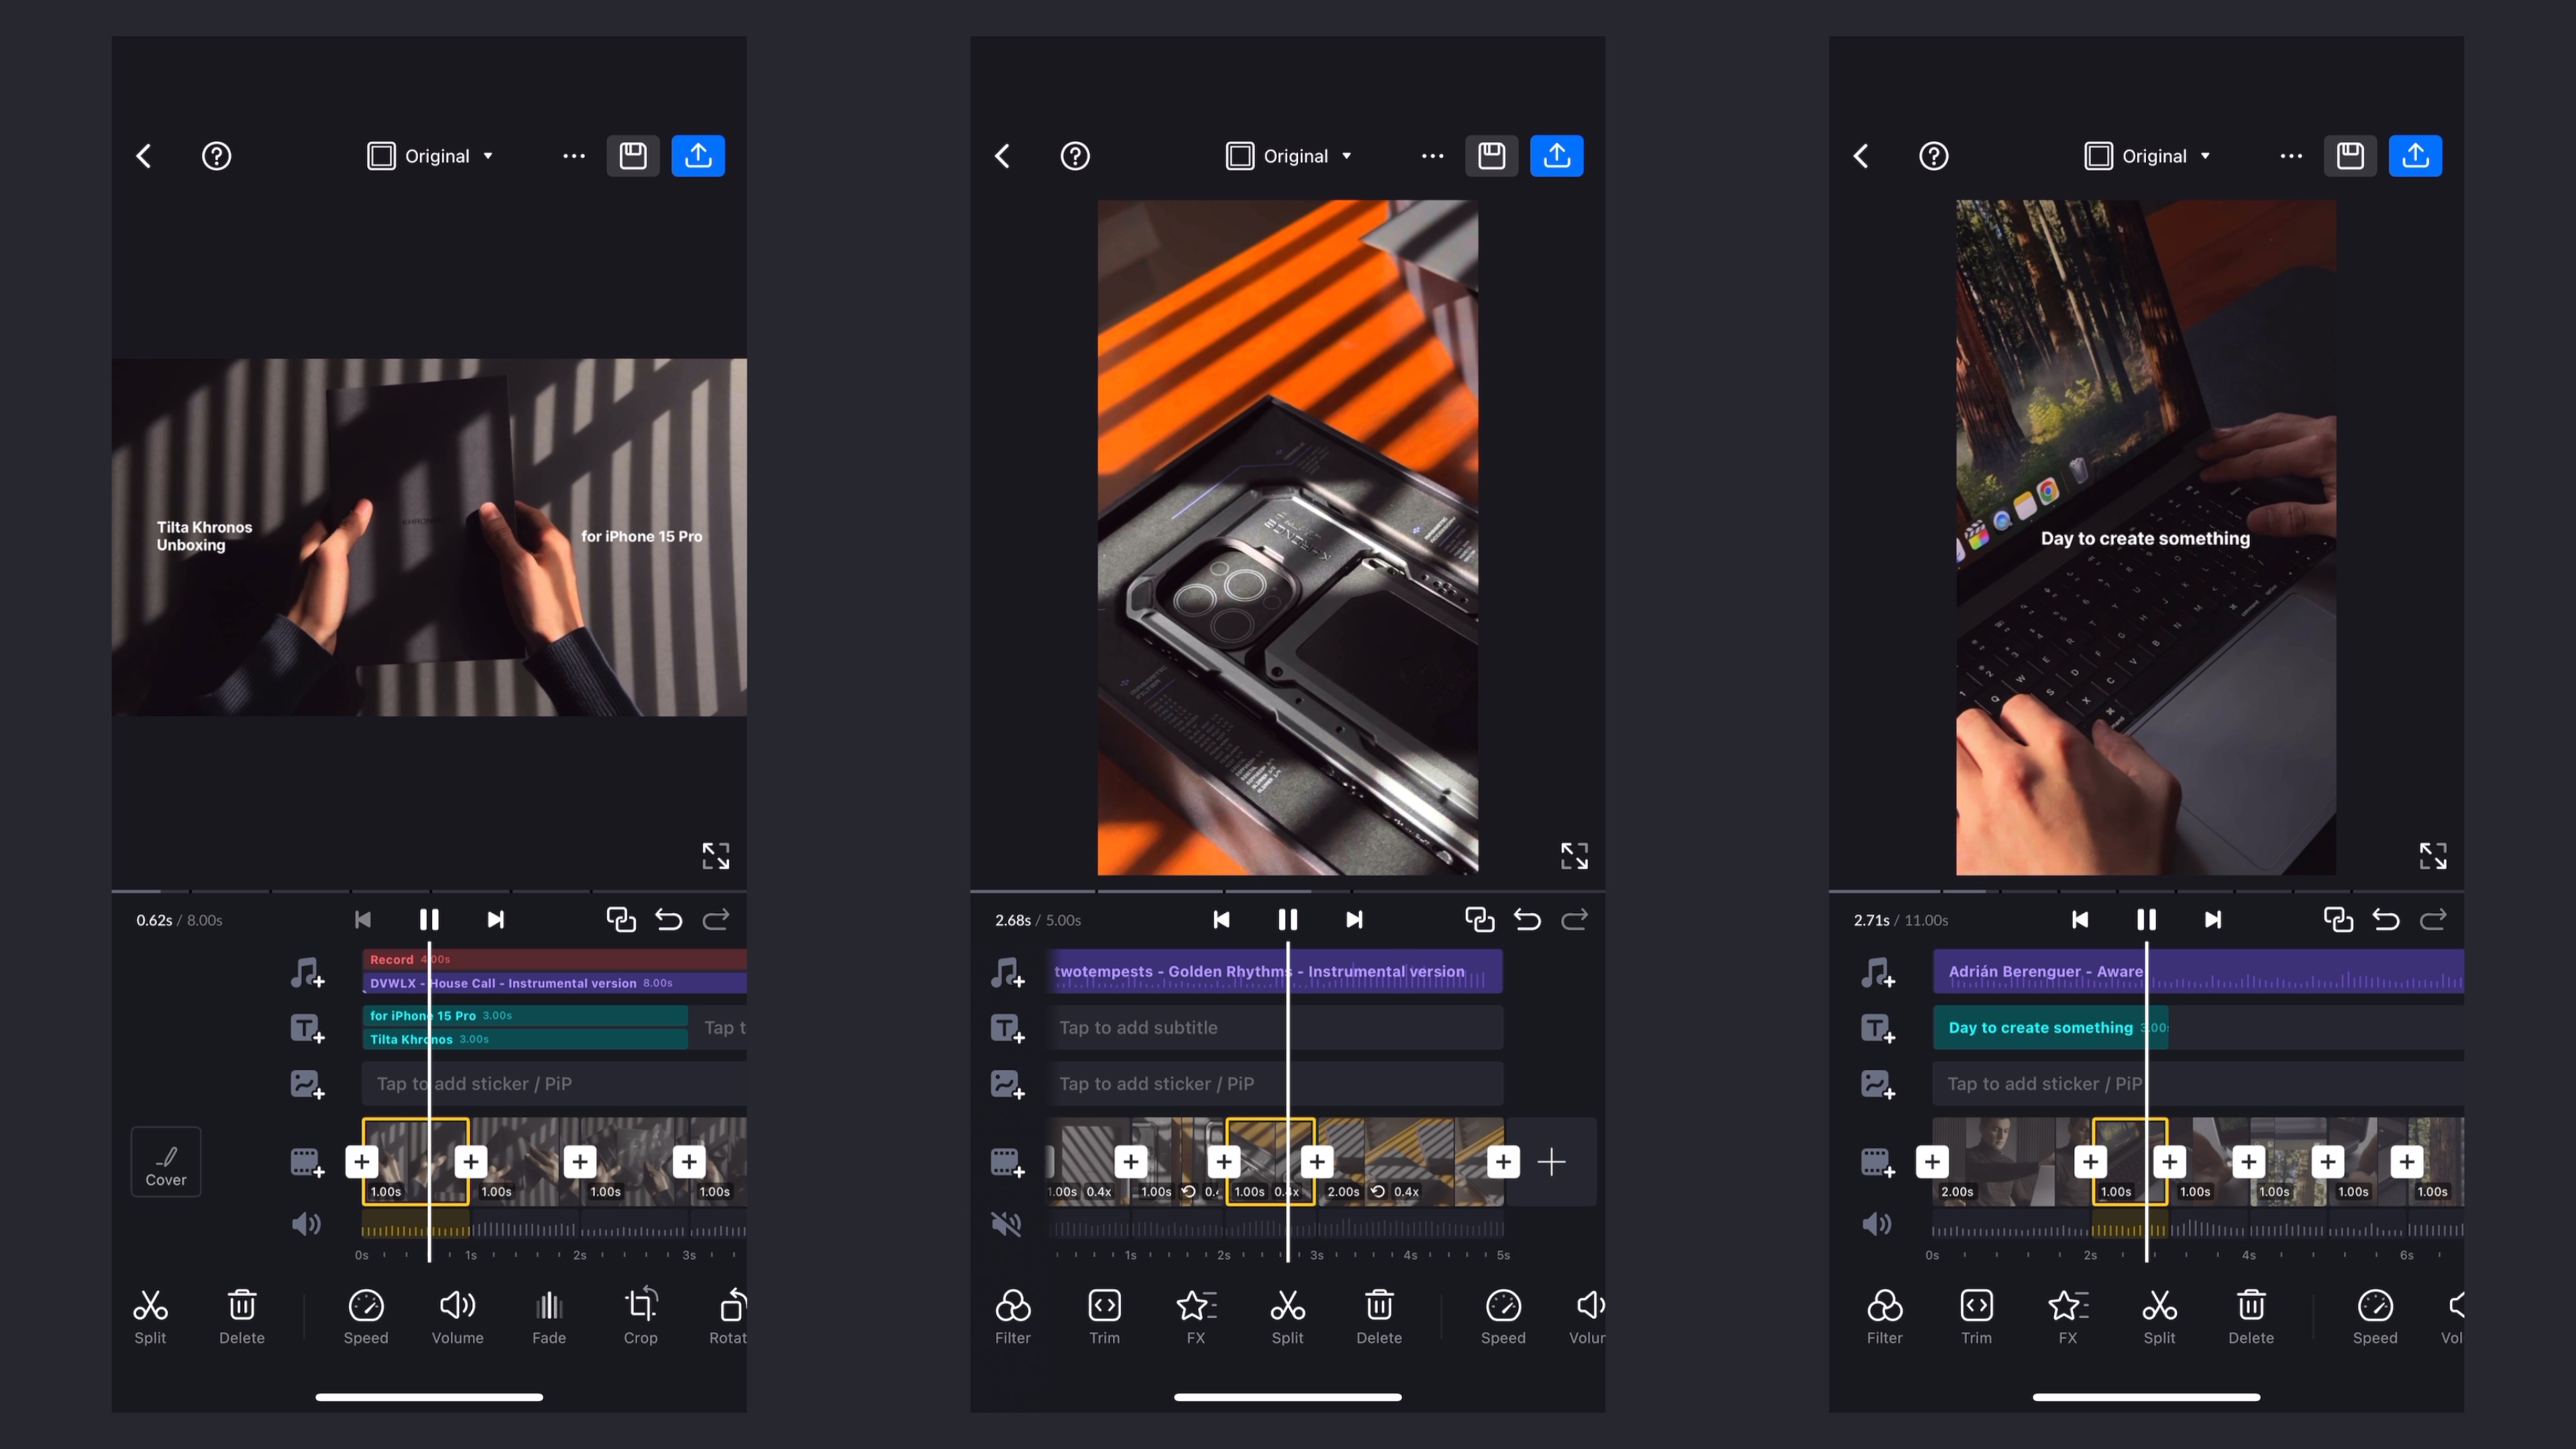Click the save draft icon in right editor

(x=2350, y=156)
